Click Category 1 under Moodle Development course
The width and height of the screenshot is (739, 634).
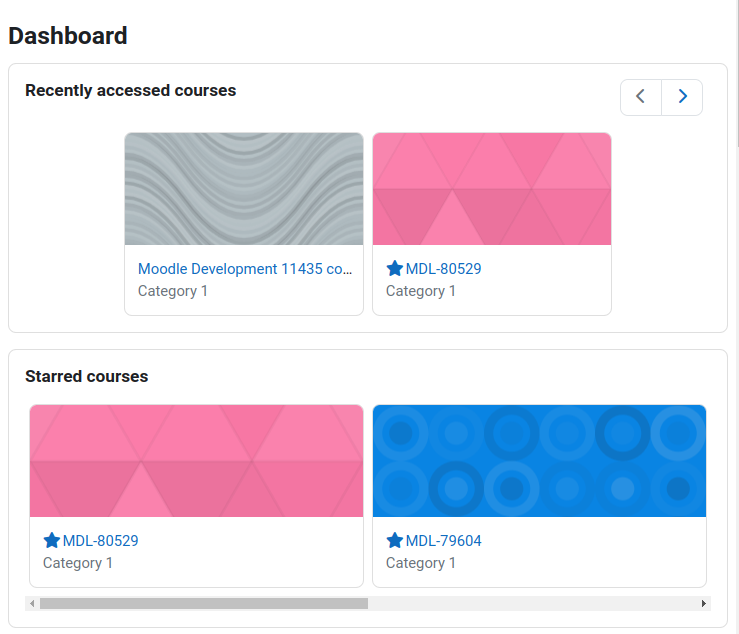(173, 291)
